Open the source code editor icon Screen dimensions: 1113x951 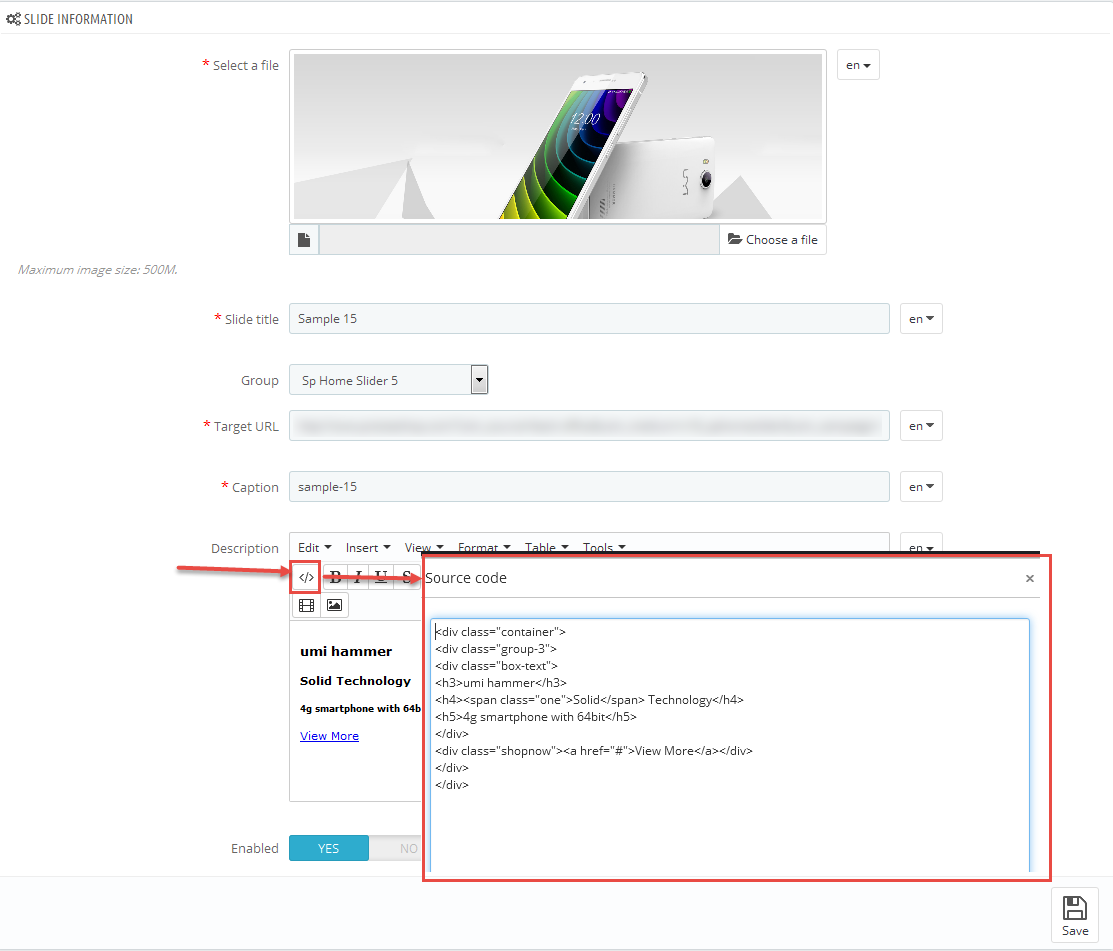pyautogui.click(x=306, y=578)
